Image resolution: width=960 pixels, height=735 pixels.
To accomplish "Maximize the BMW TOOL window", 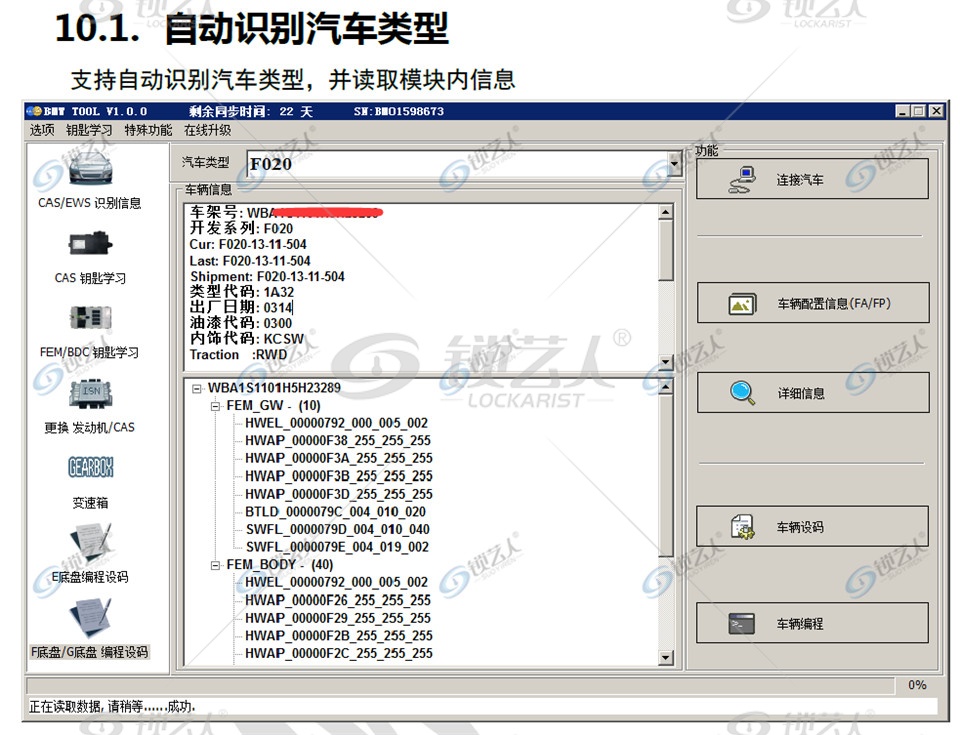I will pyautogui.click(x=918, y=111).
